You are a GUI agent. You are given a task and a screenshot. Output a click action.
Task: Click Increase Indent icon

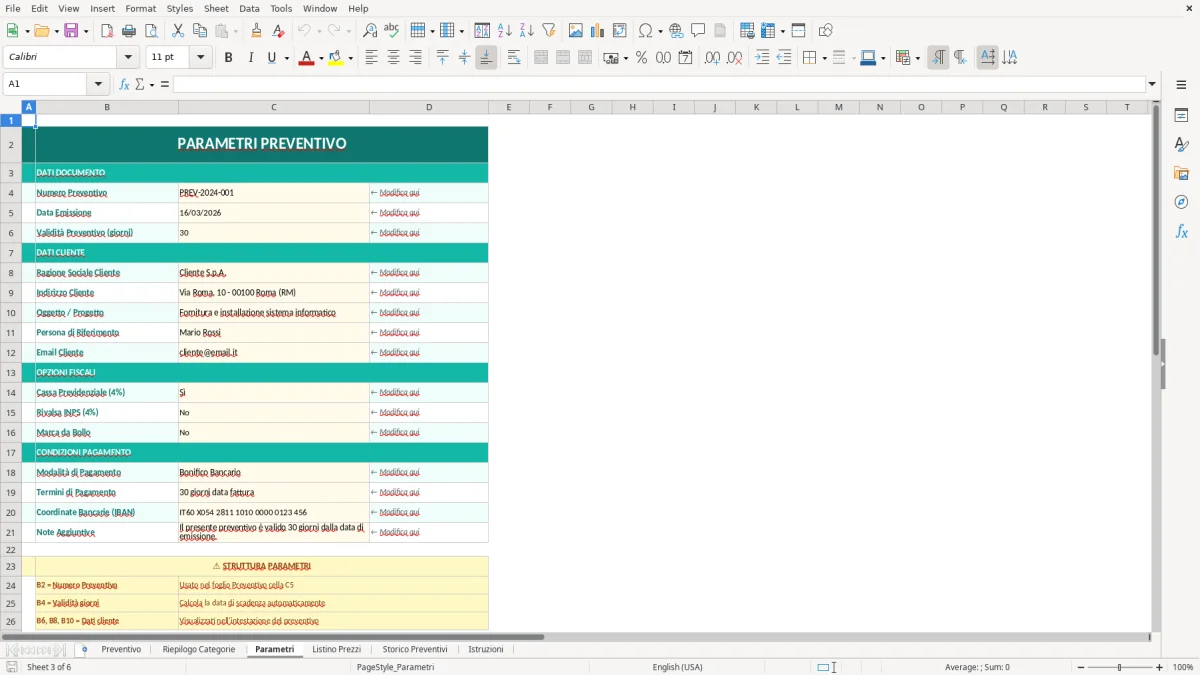(762, 58)
